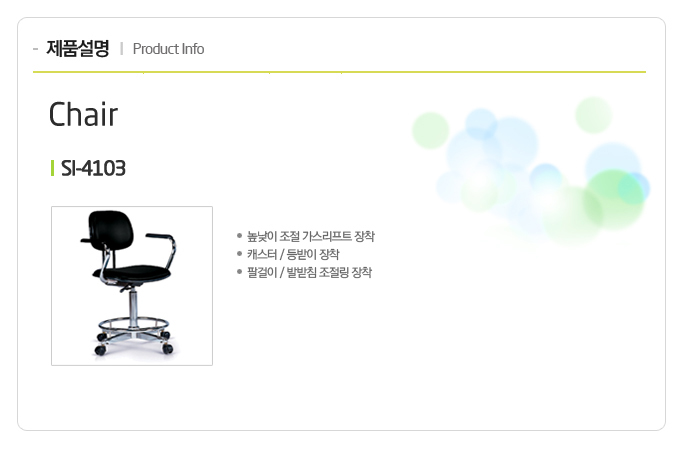Viewport: 685px width, 473px height.
Task: Click the 높낮이 조절 가스리프트 장착 text
Action: pos(311,236)
